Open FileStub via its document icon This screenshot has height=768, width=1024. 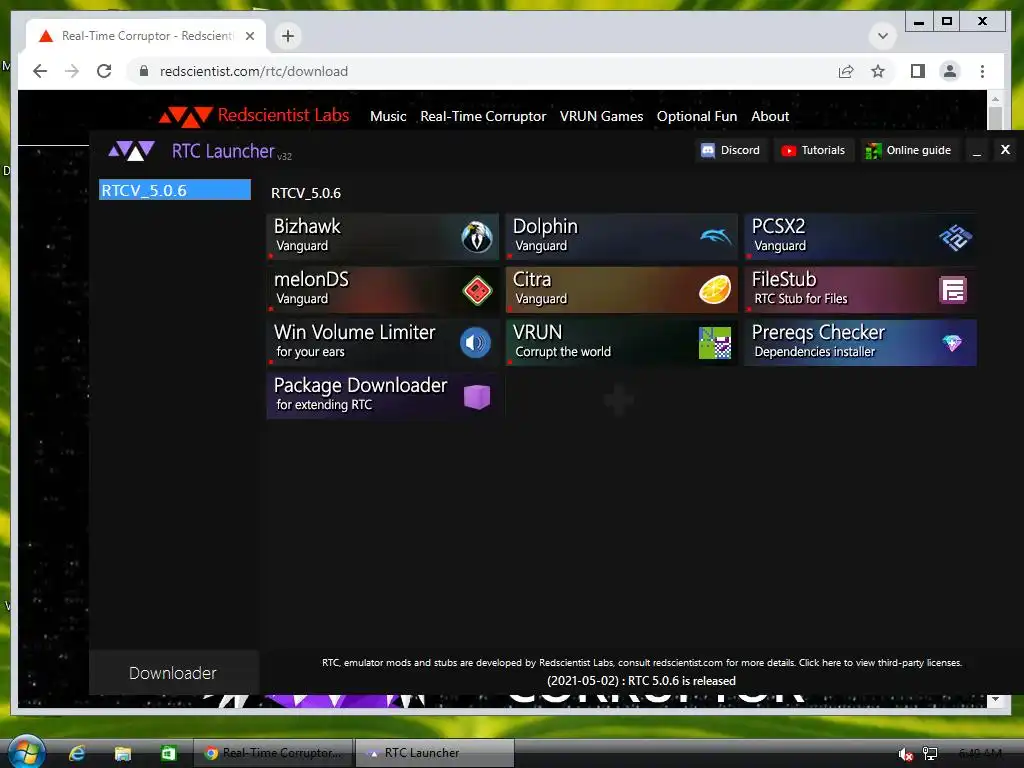point(953,290)
